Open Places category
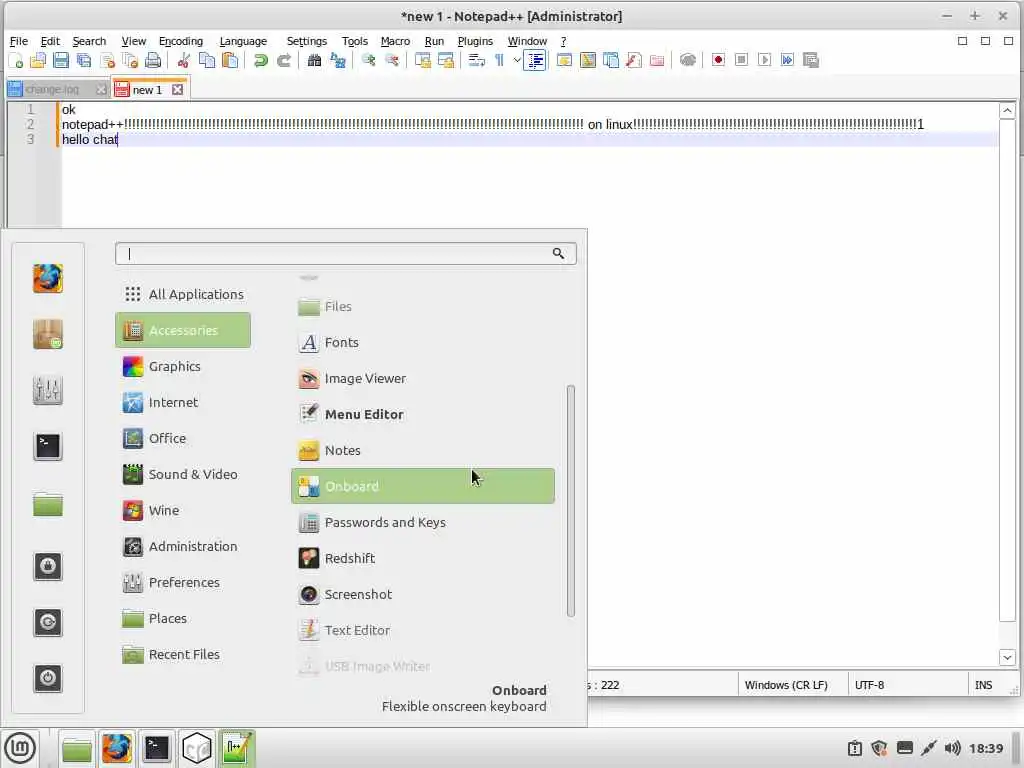 pyautogui.click(x=183, y=618)
